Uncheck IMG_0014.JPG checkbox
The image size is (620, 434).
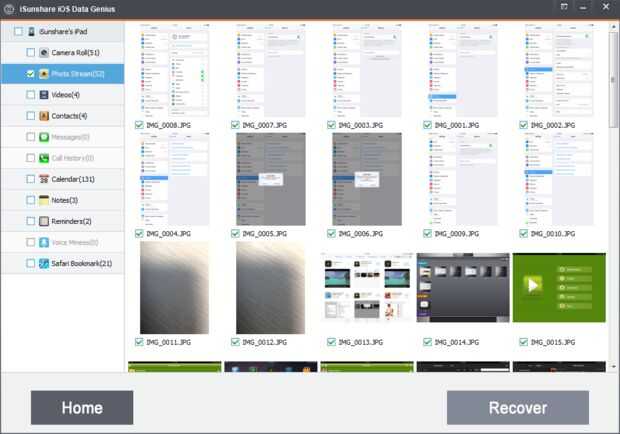click(427, 342)
